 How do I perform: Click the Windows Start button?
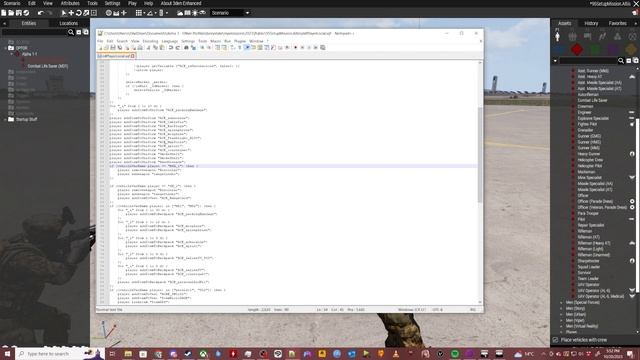(x=7, y=354)
